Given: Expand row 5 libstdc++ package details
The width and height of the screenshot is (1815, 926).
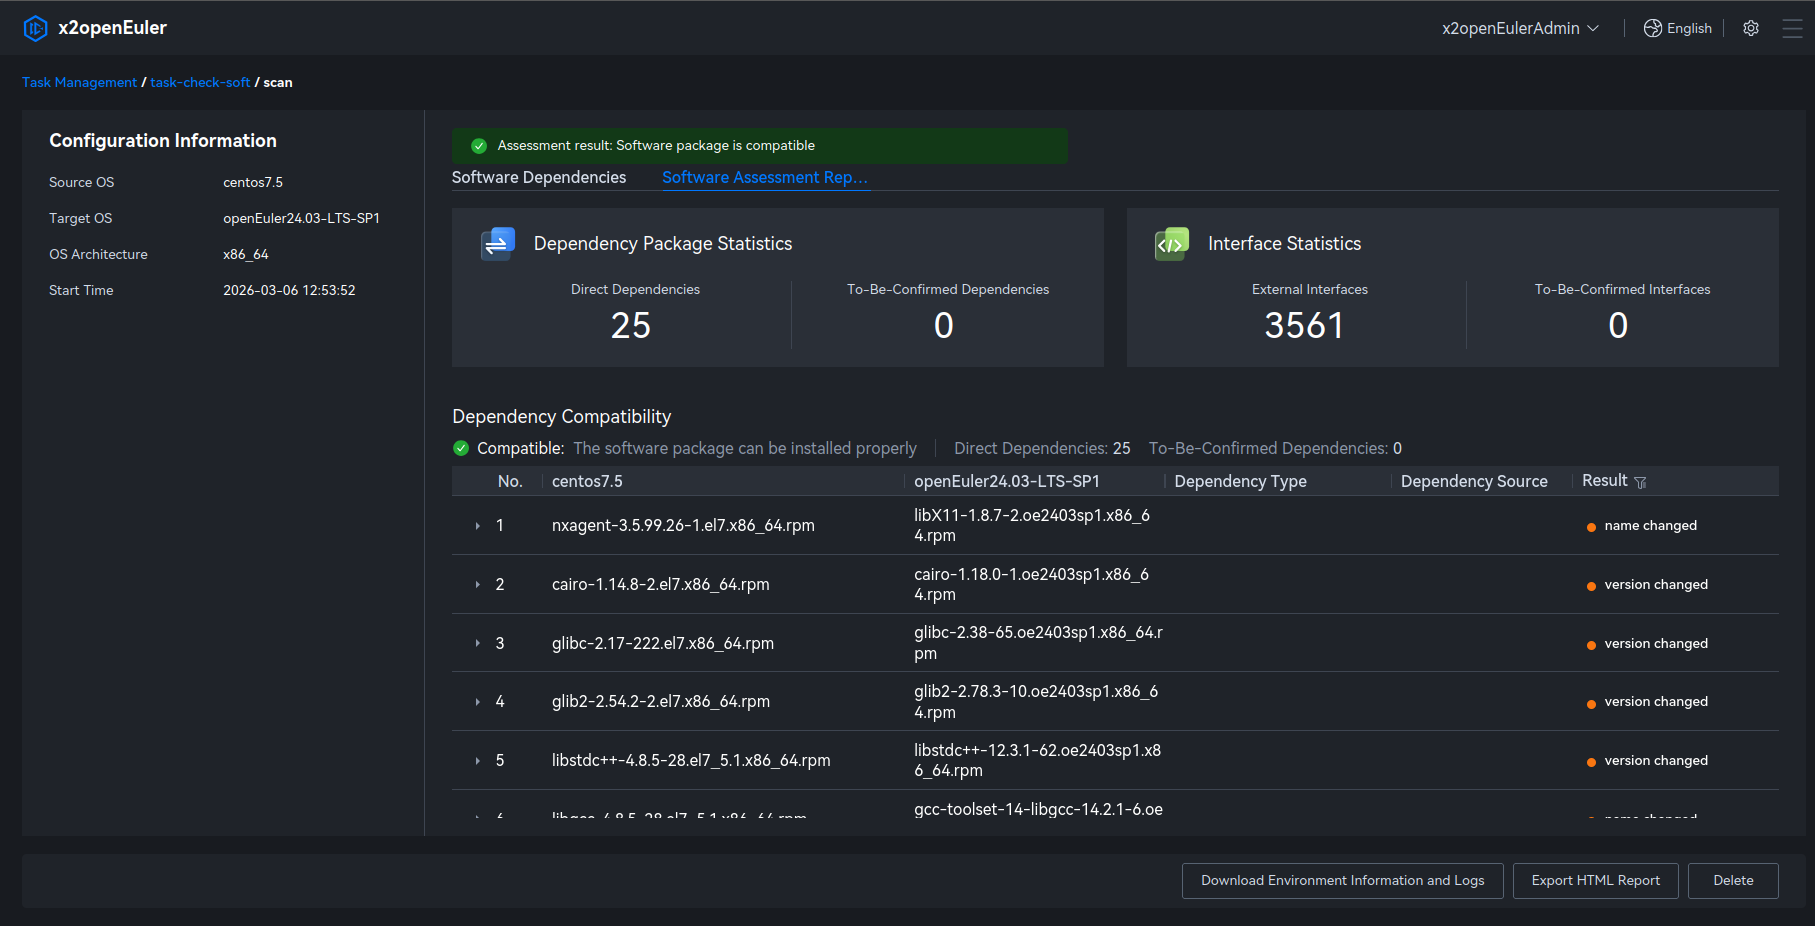Looking at the screenshot, I should pos(478,761).
